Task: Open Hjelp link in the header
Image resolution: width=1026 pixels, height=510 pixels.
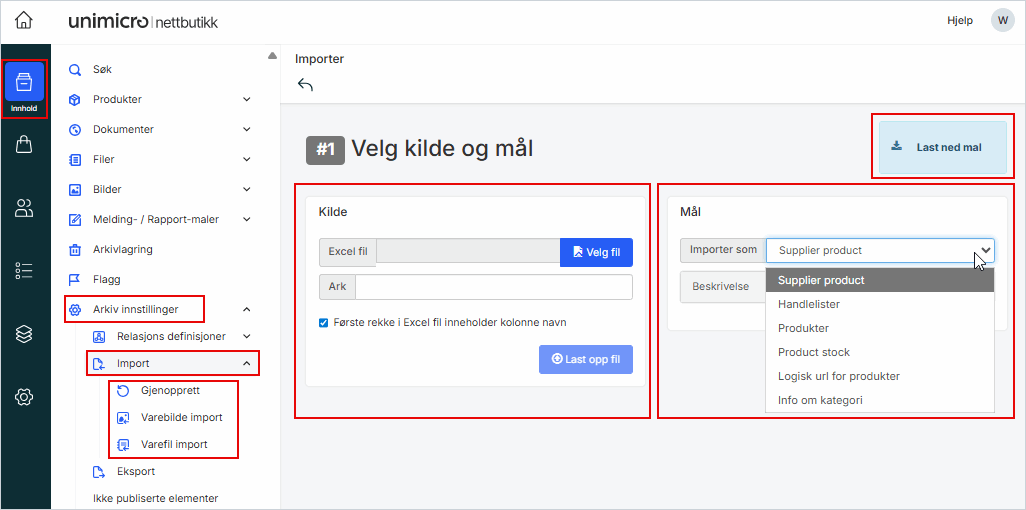Action: (x=959, y=21)
